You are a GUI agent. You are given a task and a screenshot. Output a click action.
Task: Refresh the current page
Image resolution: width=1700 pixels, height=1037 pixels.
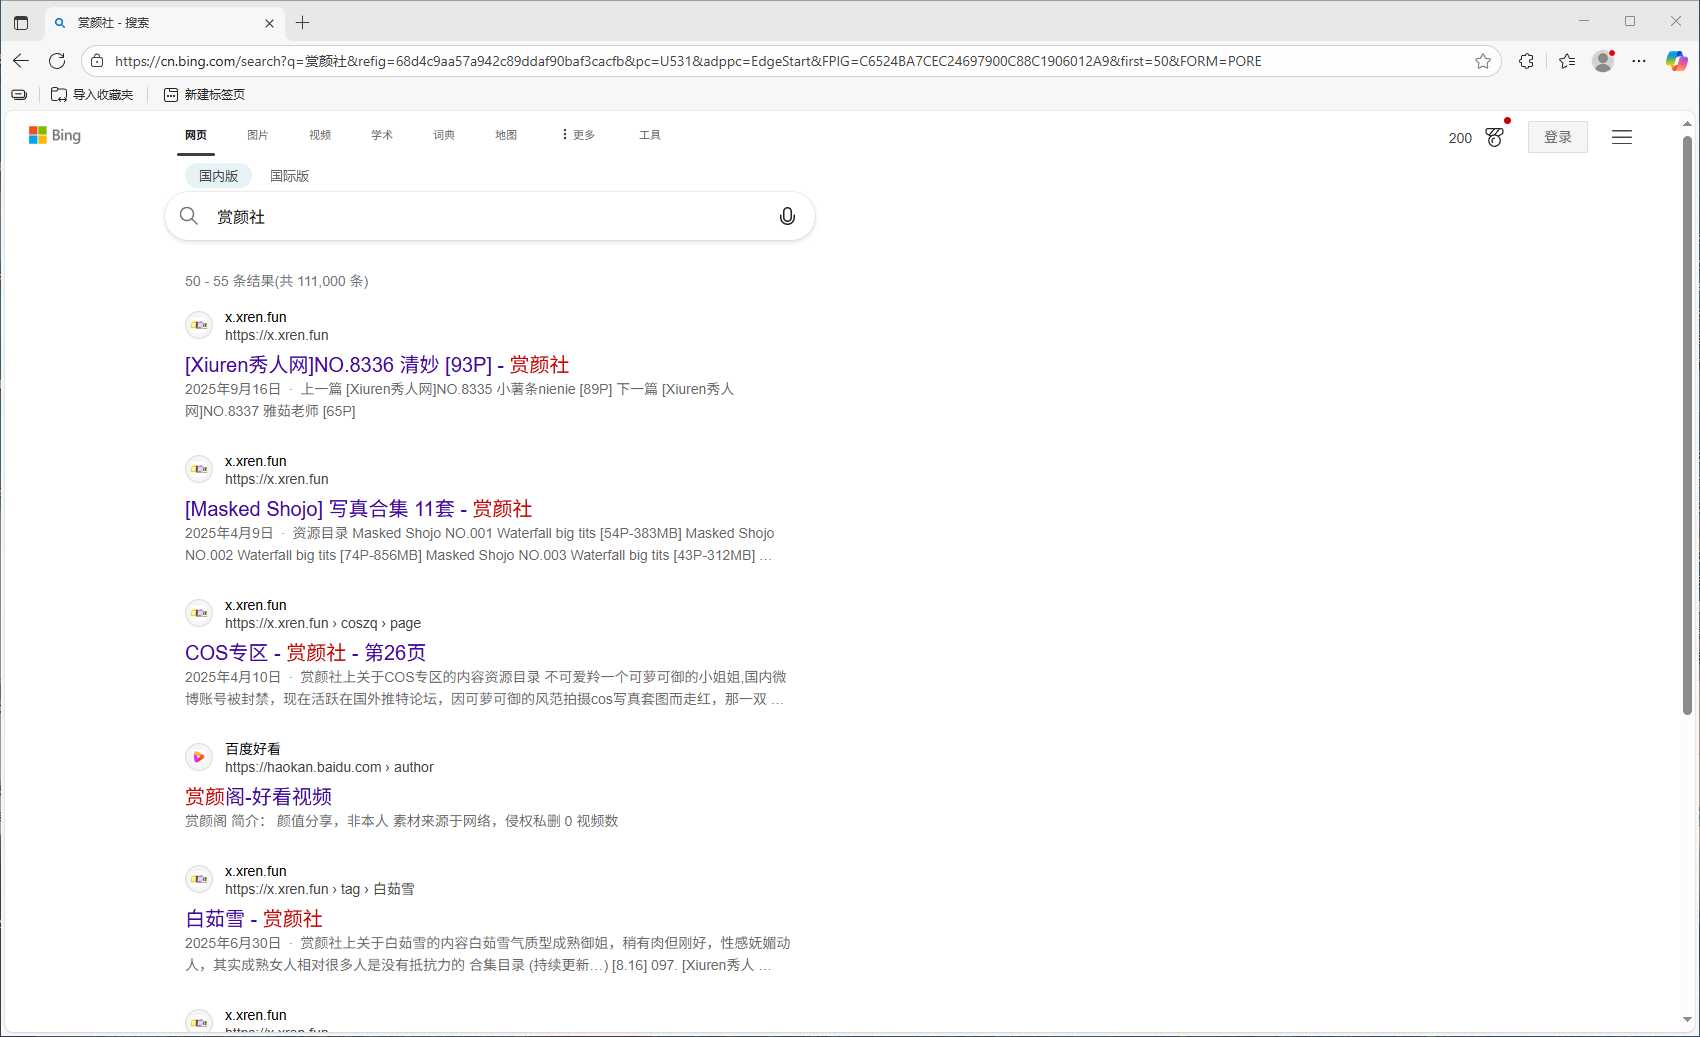click(x=57, y=61)
